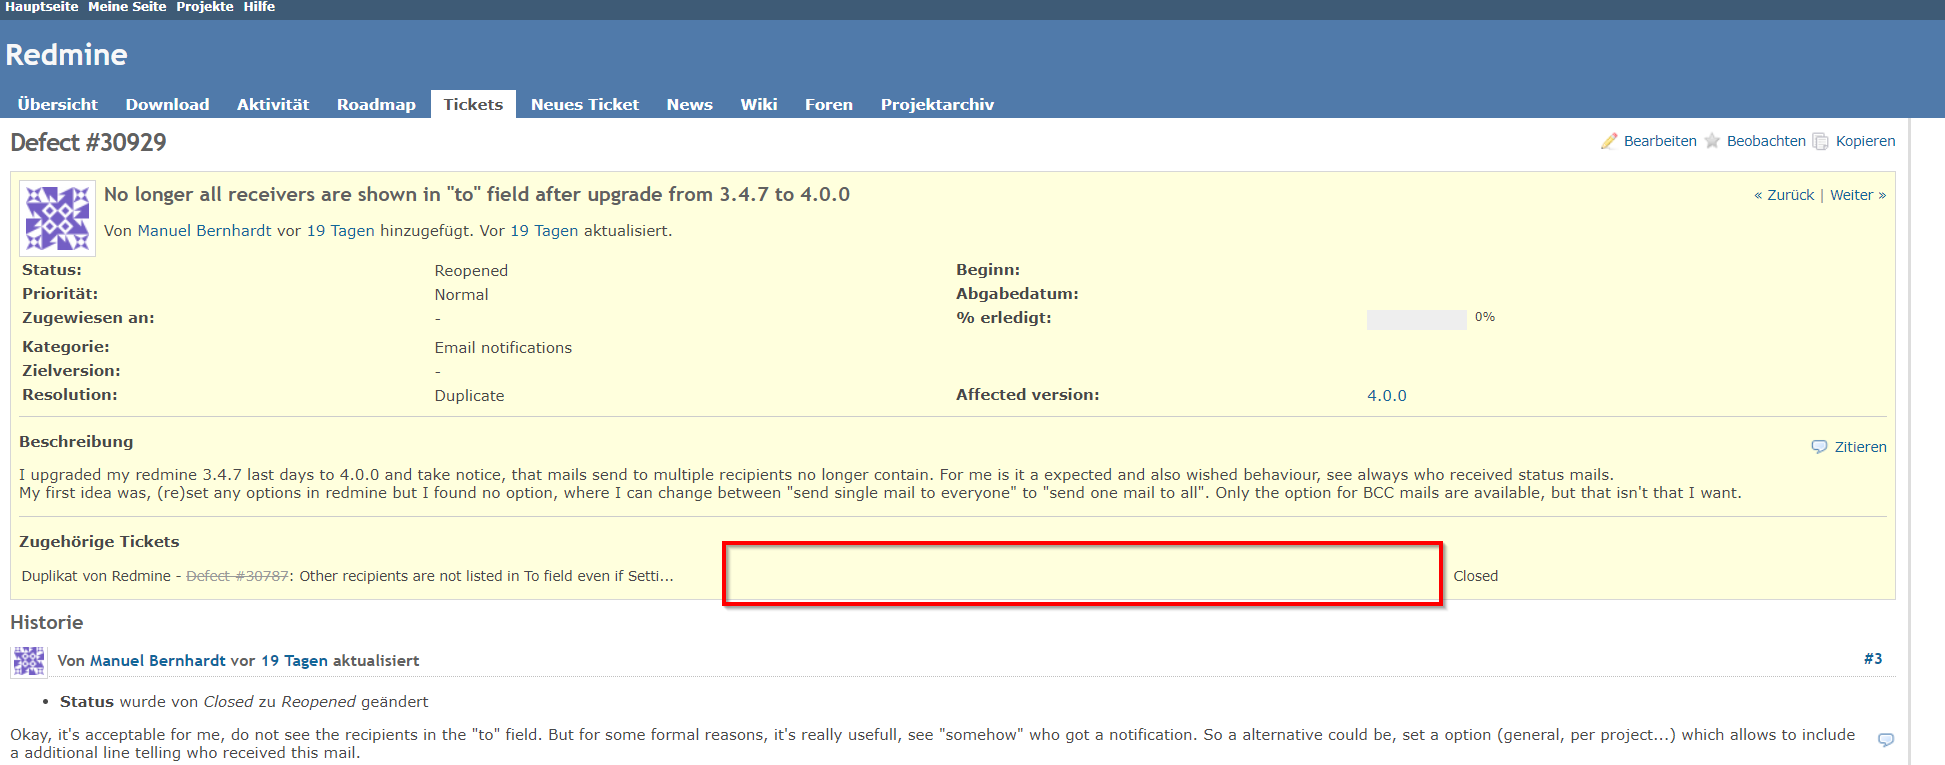Open the Projektarchiv tab

point(937,104)
